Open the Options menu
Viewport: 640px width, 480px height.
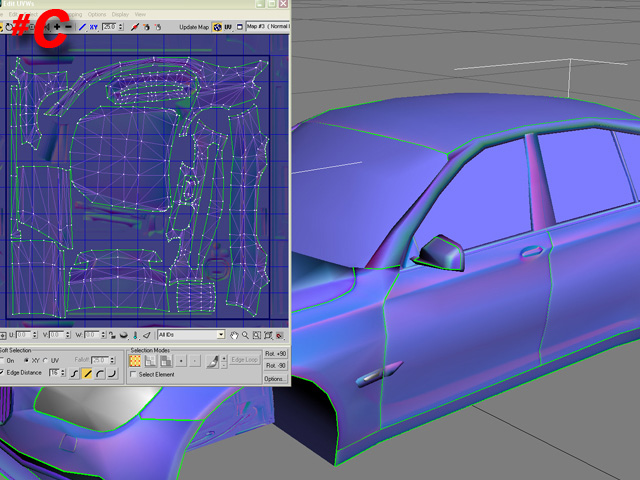(97, 14)
